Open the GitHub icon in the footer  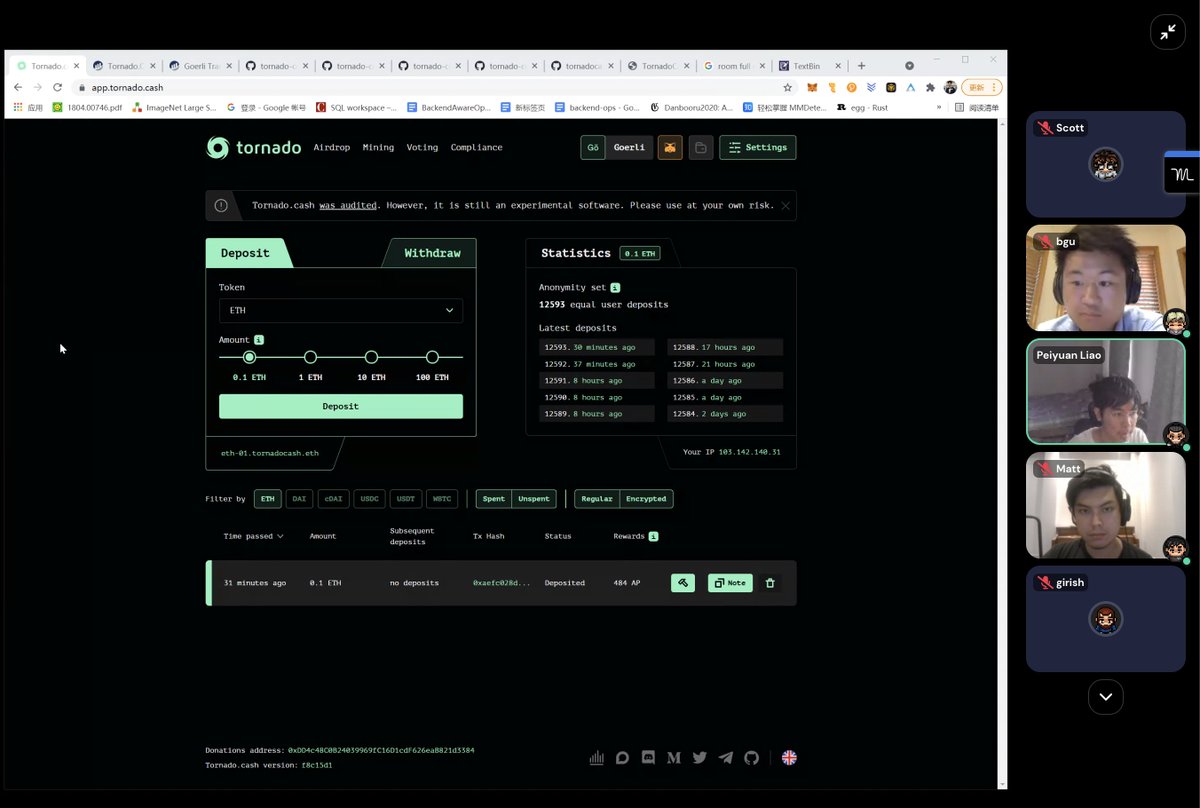pyautogui.click(x=751, y=758)
